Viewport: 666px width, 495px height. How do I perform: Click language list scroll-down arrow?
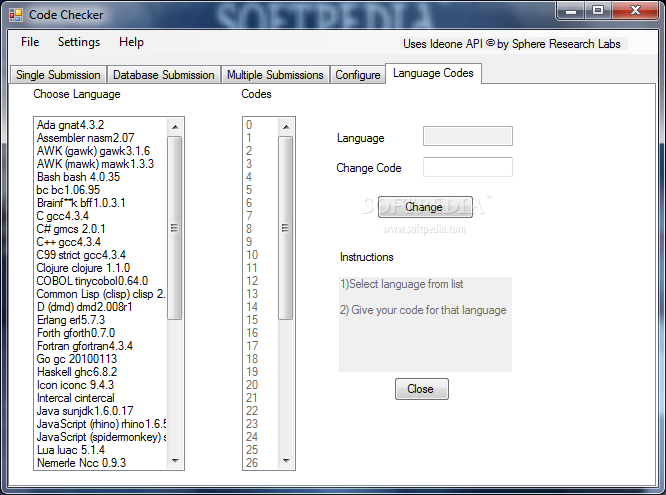click(175, 461)
